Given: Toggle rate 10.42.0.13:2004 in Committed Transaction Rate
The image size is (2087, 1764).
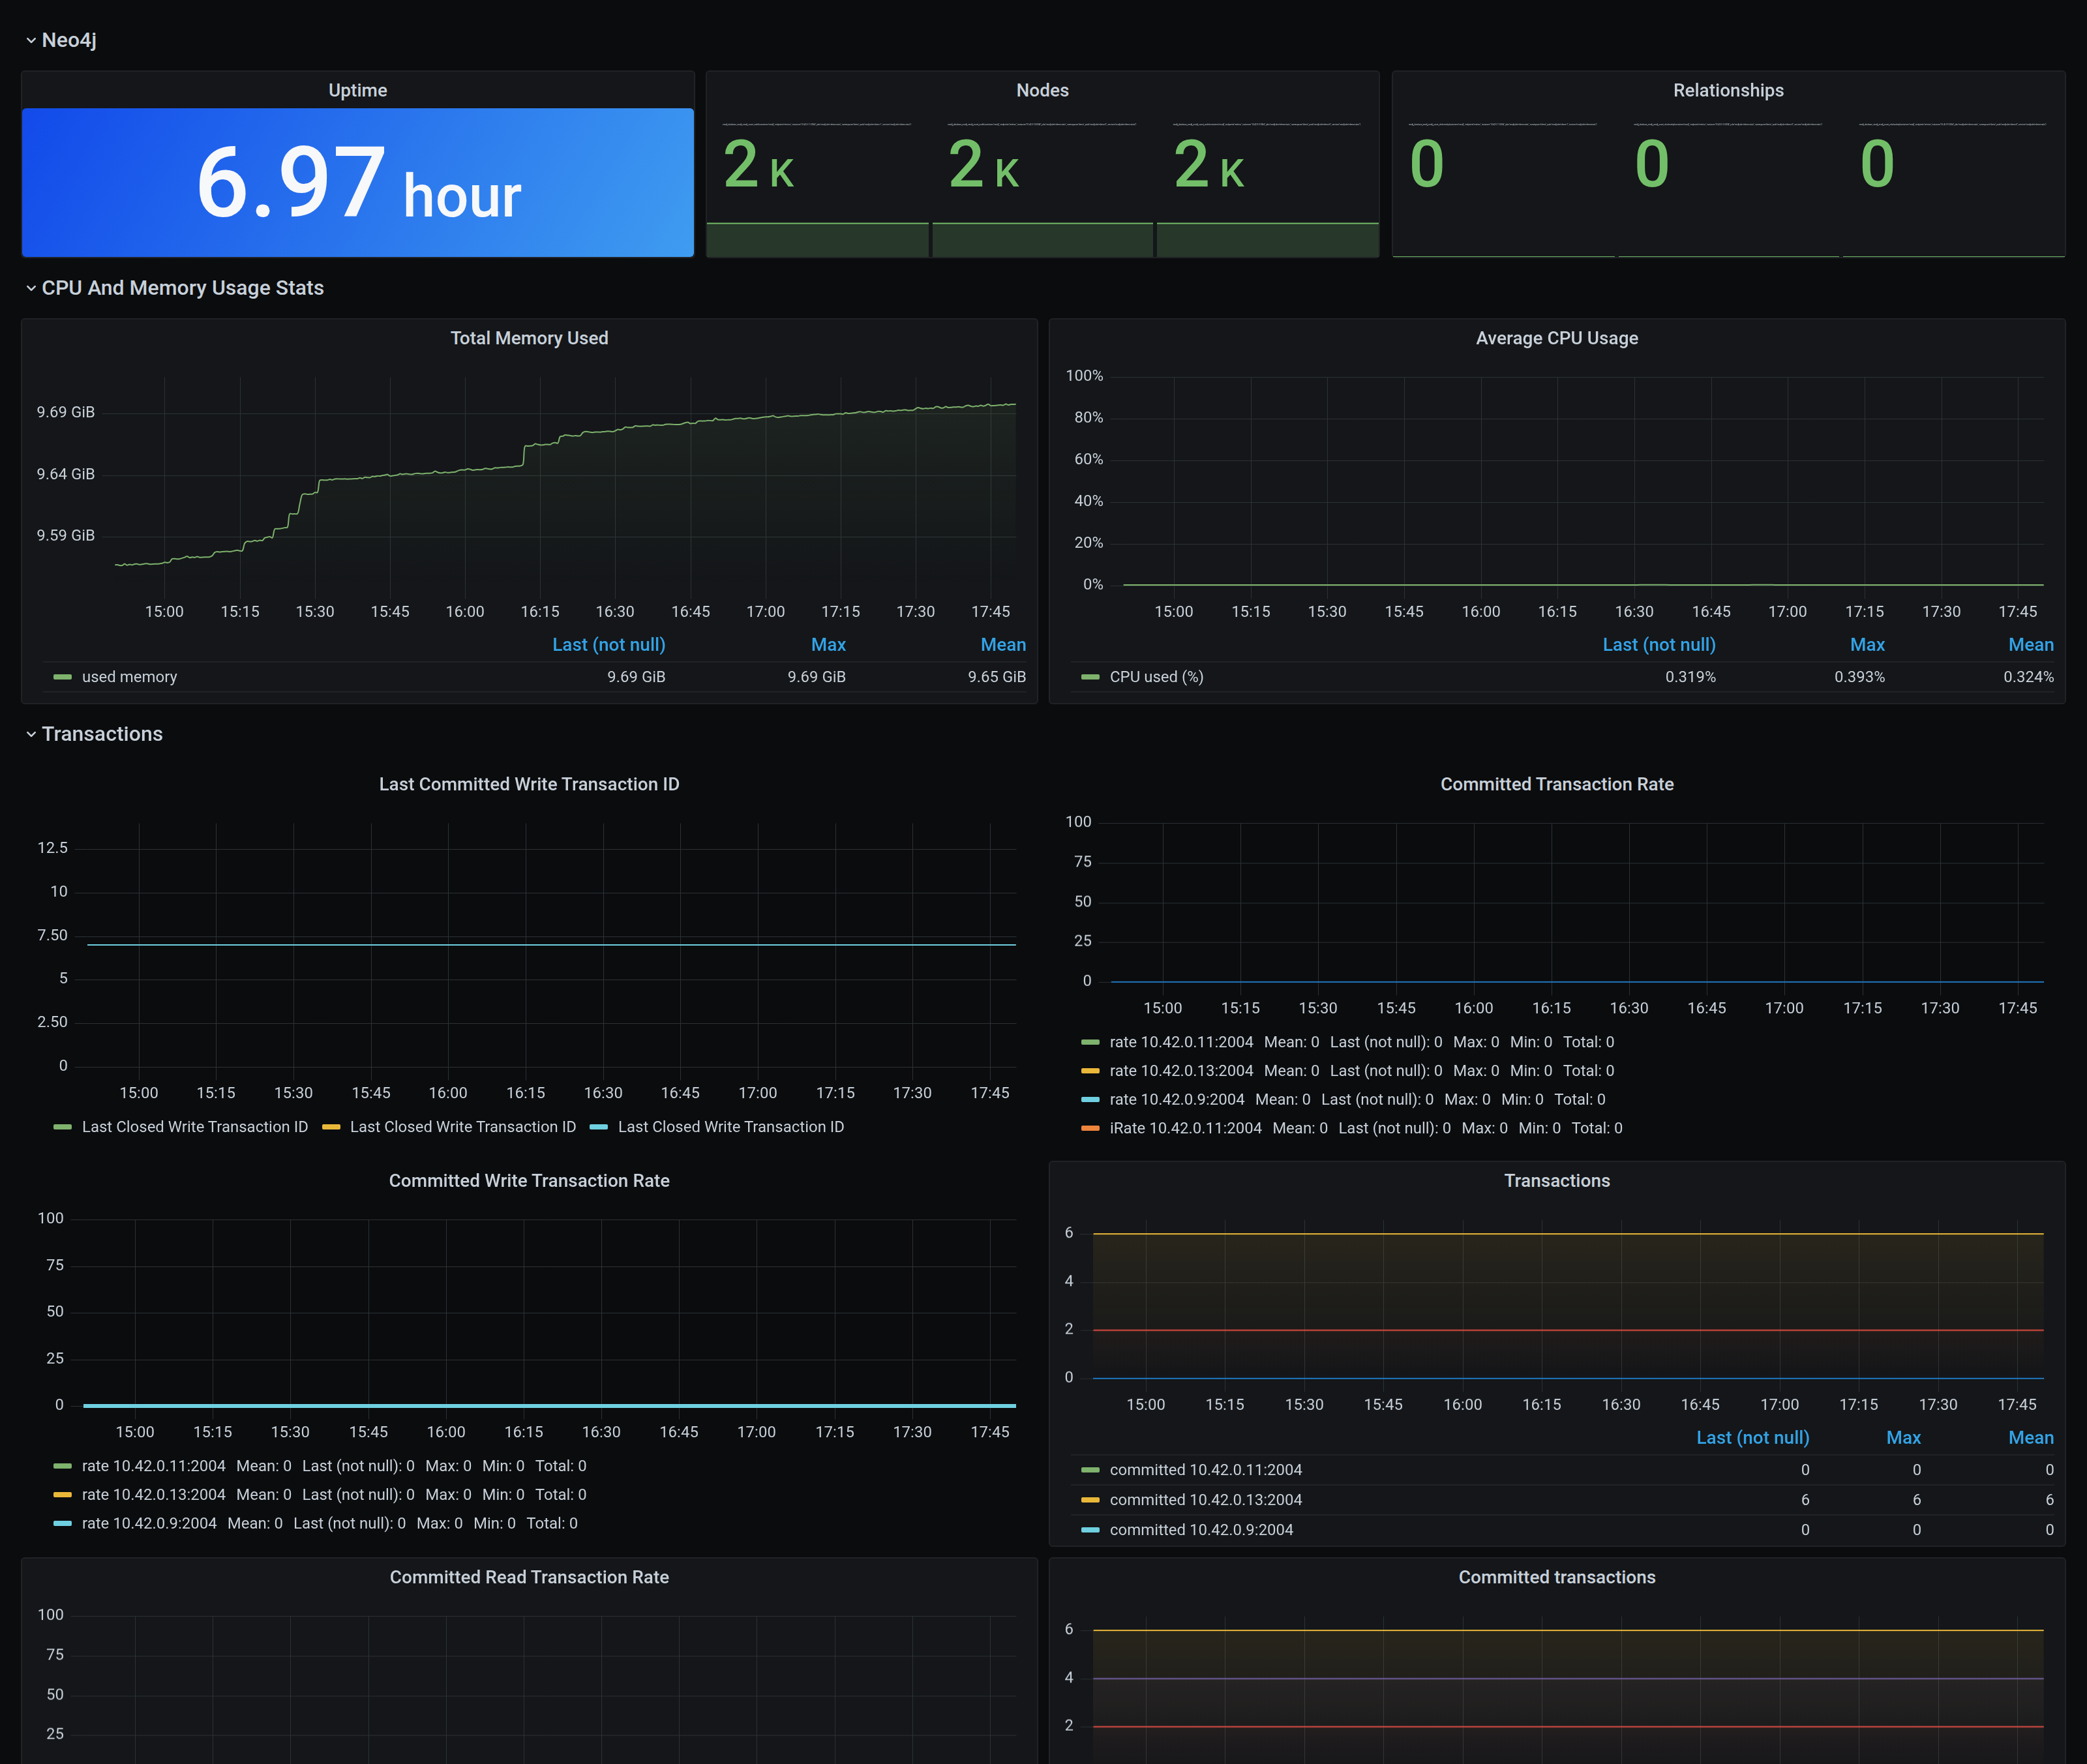Looking at the screenshot, I should (x=1181, y=1071).
